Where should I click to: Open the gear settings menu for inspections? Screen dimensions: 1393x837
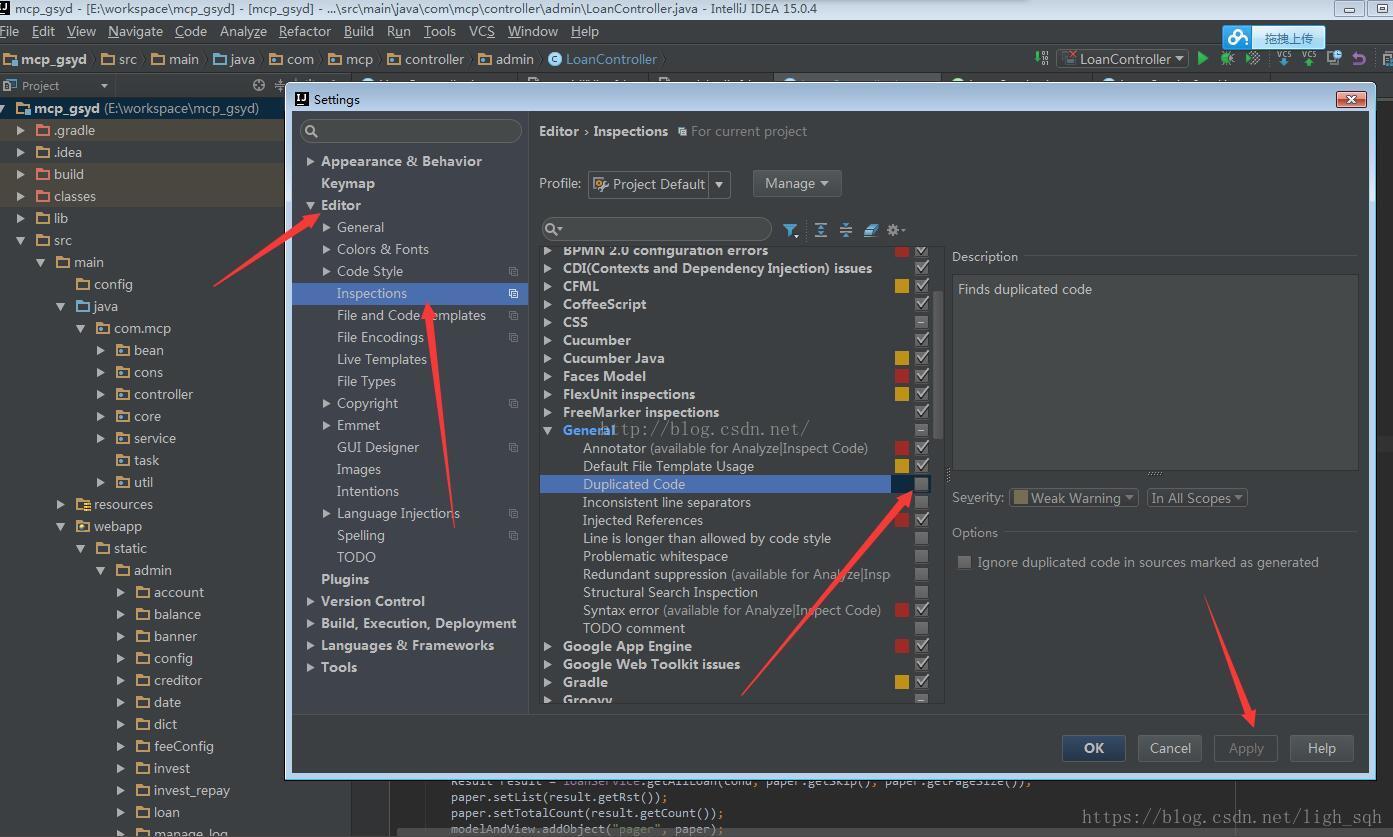896,230
